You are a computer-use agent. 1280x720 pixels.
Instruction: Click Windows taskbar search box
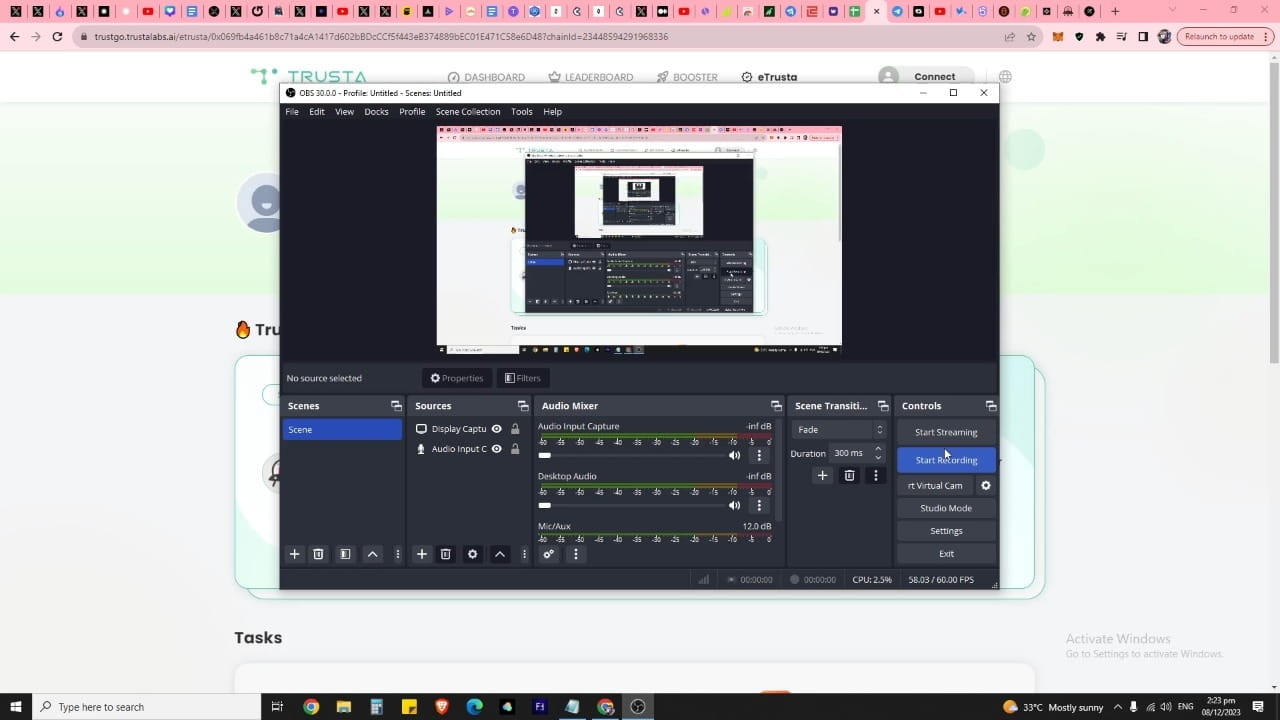(145, 707)
